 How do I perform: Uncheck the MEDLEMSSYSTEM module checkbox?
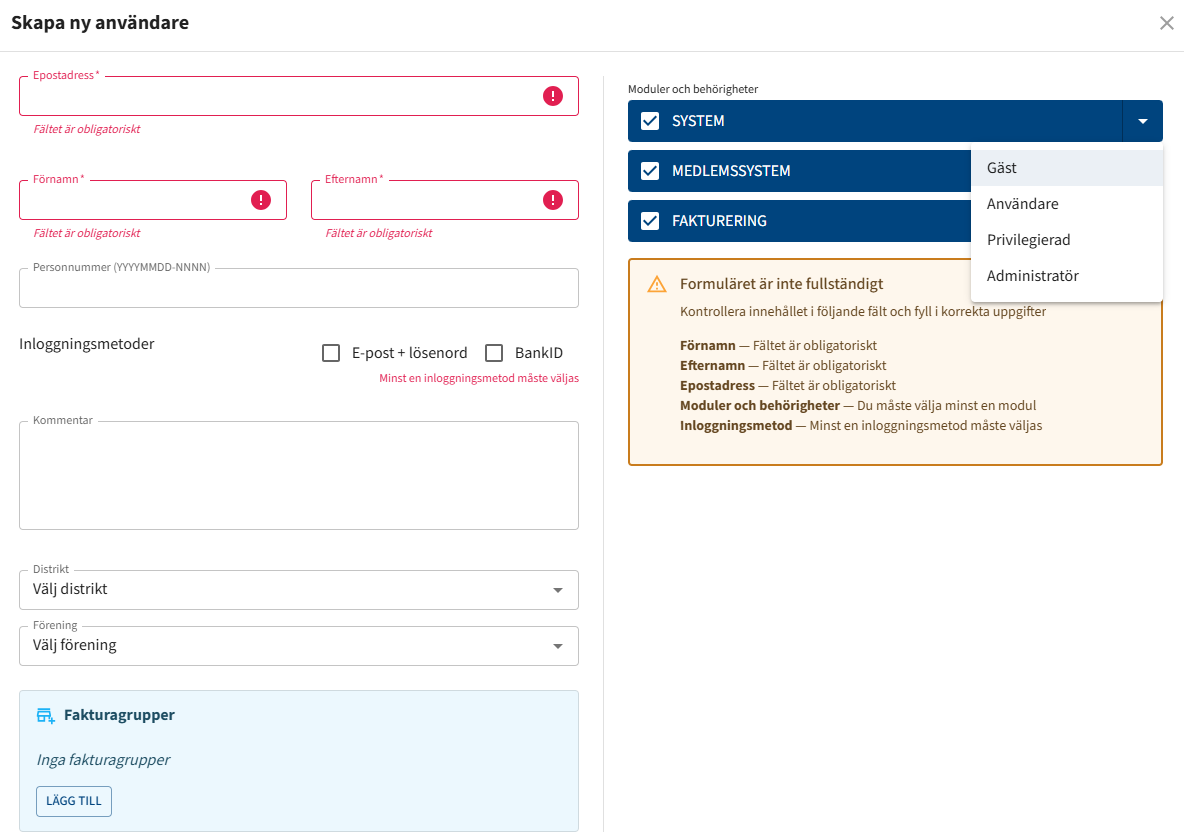(650, 171)
